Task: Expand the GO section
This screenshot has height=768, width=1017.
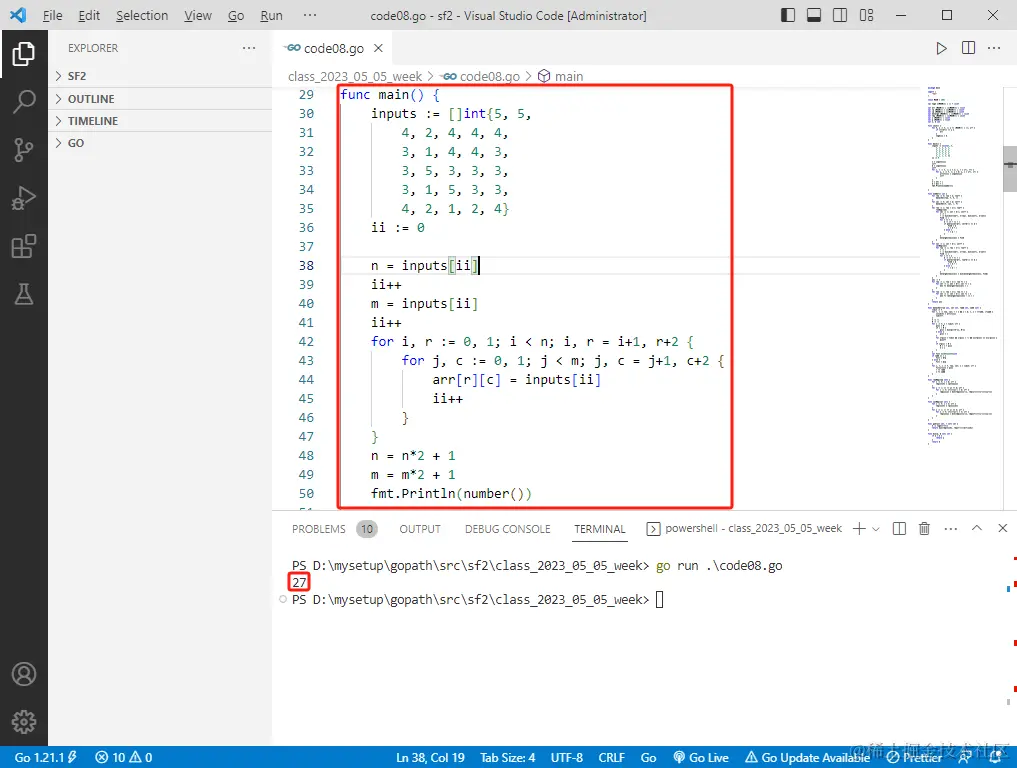Action: (x=160, y=143)
